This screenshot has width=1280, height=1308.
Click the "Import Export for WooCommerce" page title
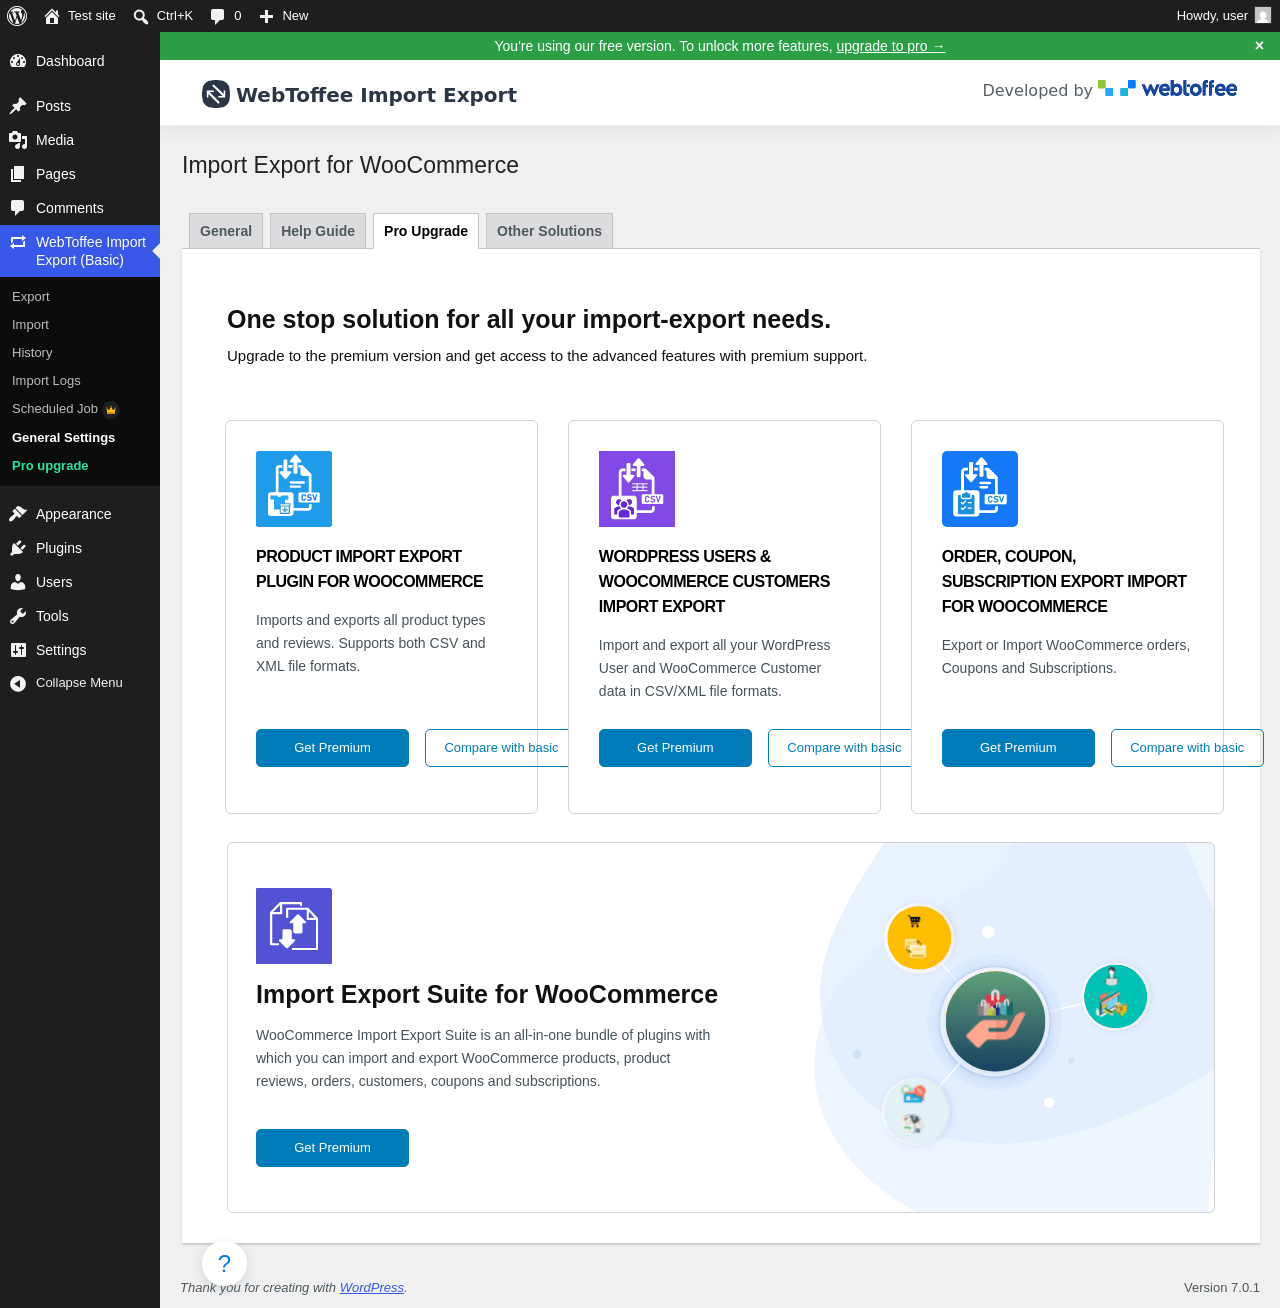click(x=350, y=165)
